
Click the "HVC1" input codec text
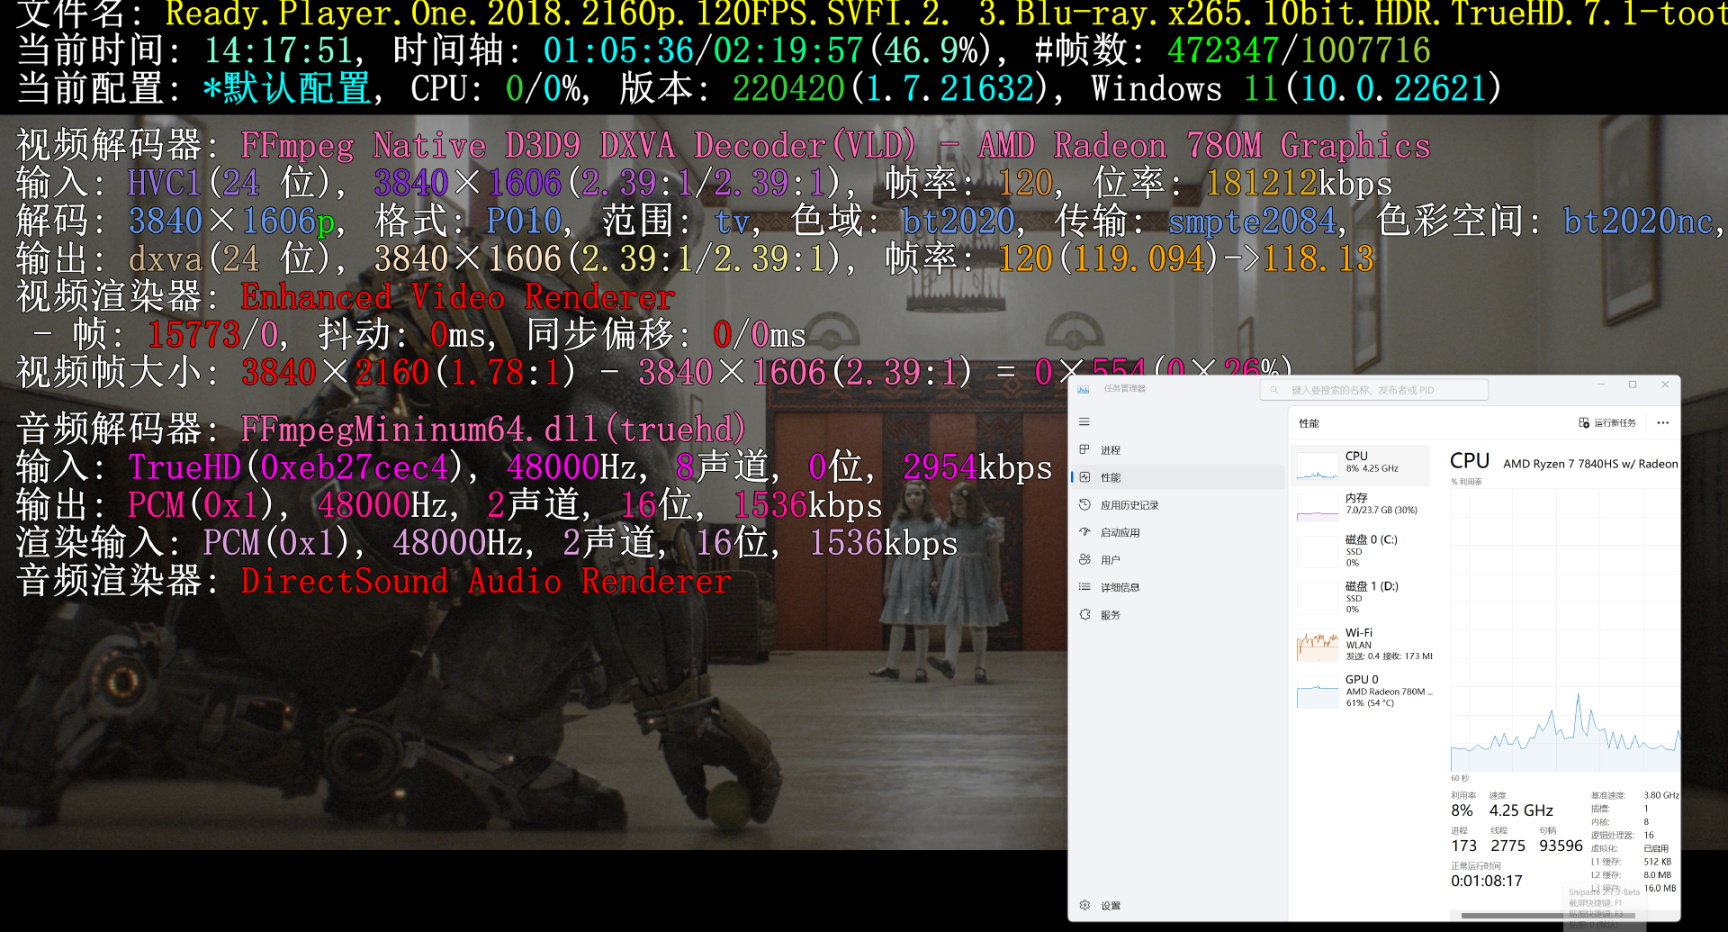[x=165, y=183]
